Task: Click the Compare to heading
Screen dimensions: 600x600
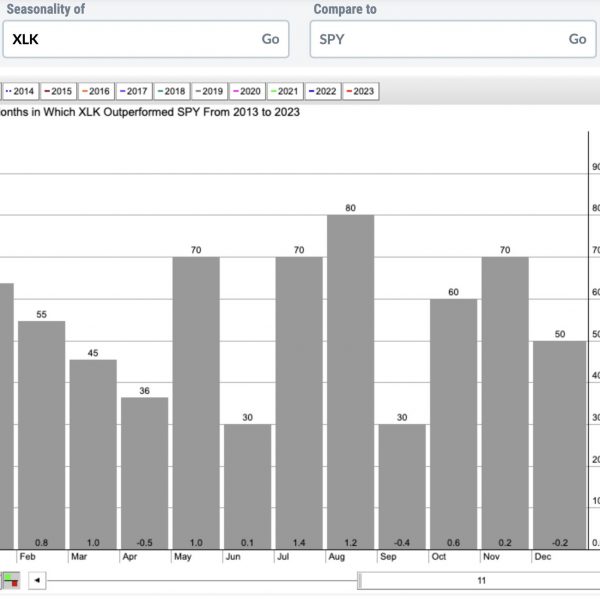Action: click(x=345, y=9)
